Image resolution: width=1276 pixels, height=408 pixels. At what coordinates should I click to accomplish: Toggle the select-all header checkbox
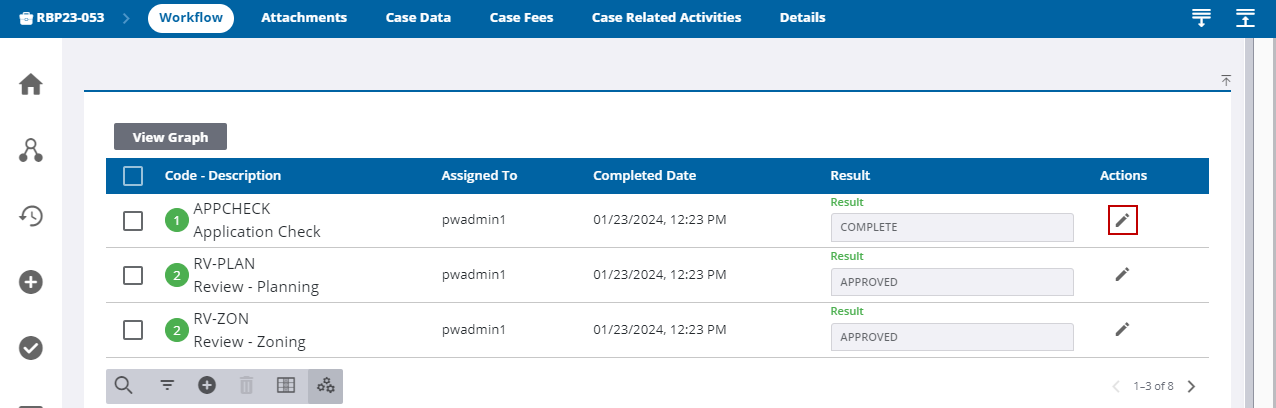[x=133, y=176]
